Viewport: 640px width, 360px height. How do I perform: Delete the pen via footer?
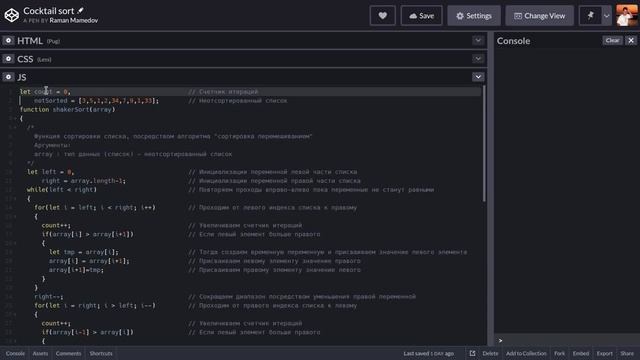coord(490,353)
